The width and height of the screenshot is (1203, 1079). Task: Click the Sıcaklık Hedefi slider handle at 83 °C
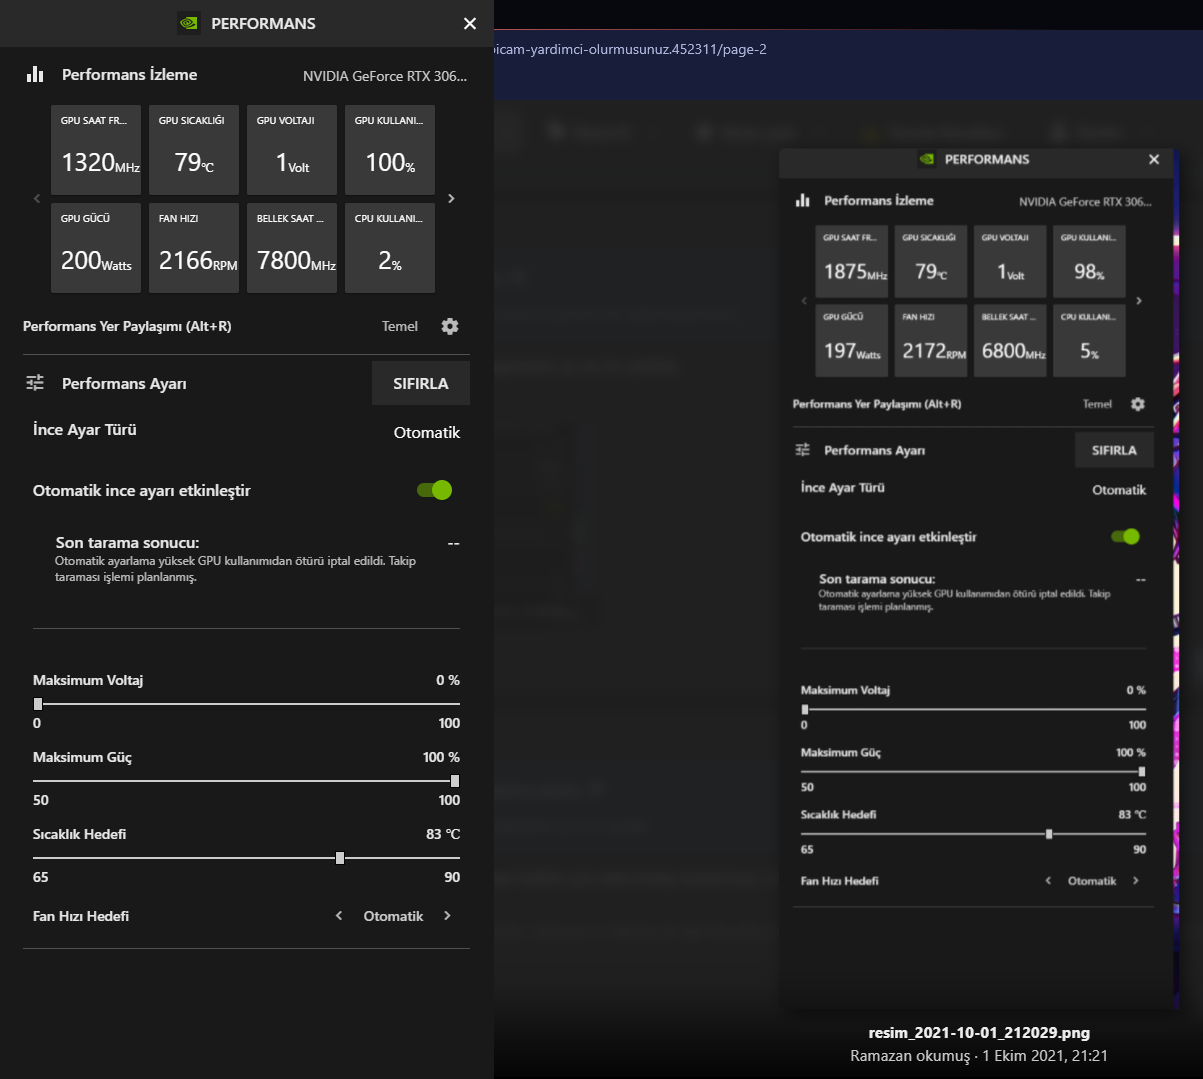tap(340, 858)
